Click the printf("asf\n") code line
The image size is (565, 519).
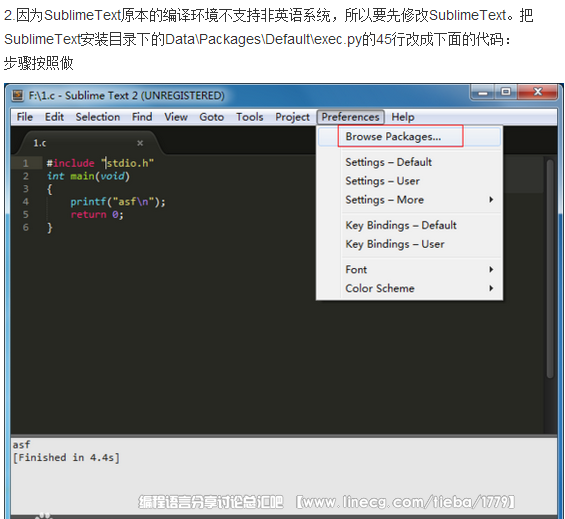click(118, 202)
